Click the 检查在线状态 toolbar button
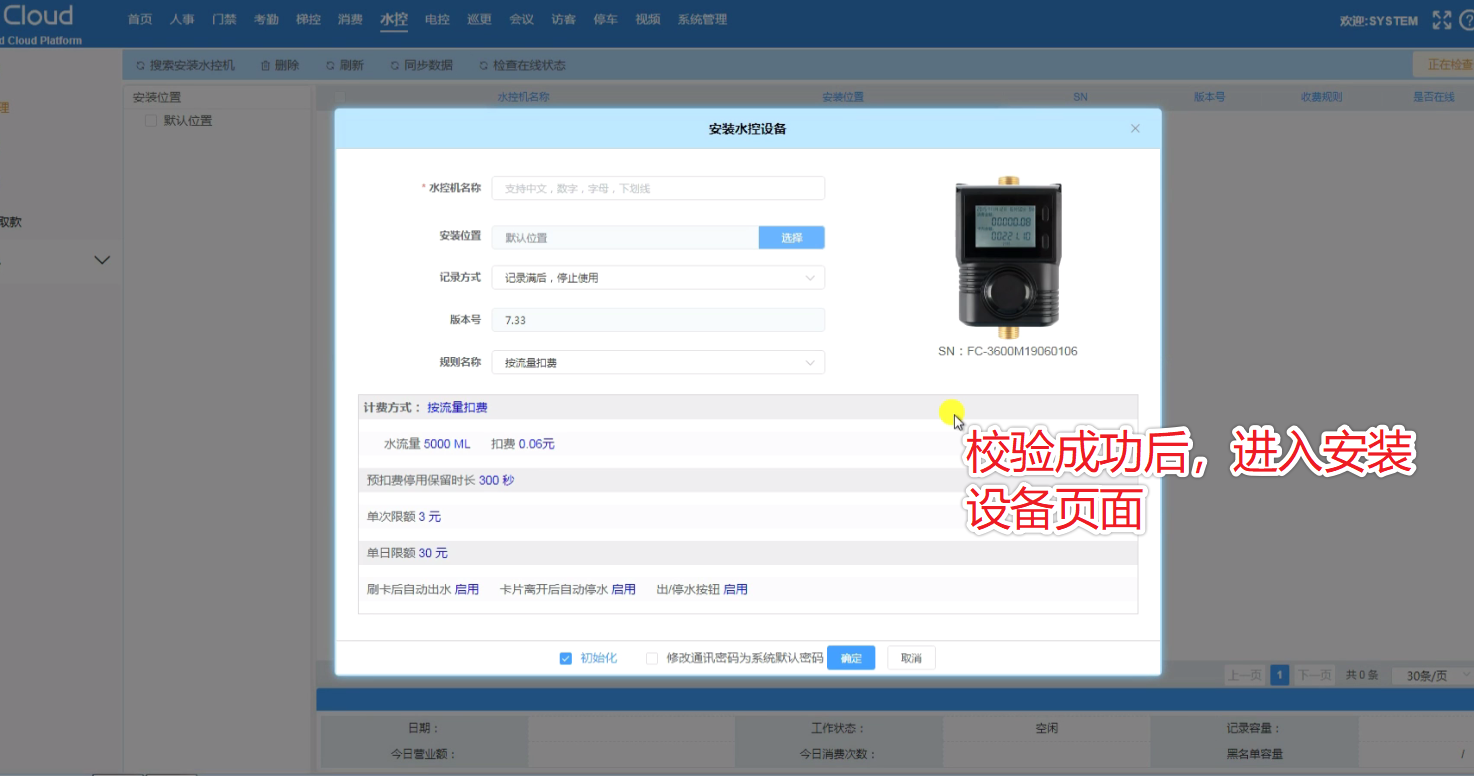 (522, 65)
